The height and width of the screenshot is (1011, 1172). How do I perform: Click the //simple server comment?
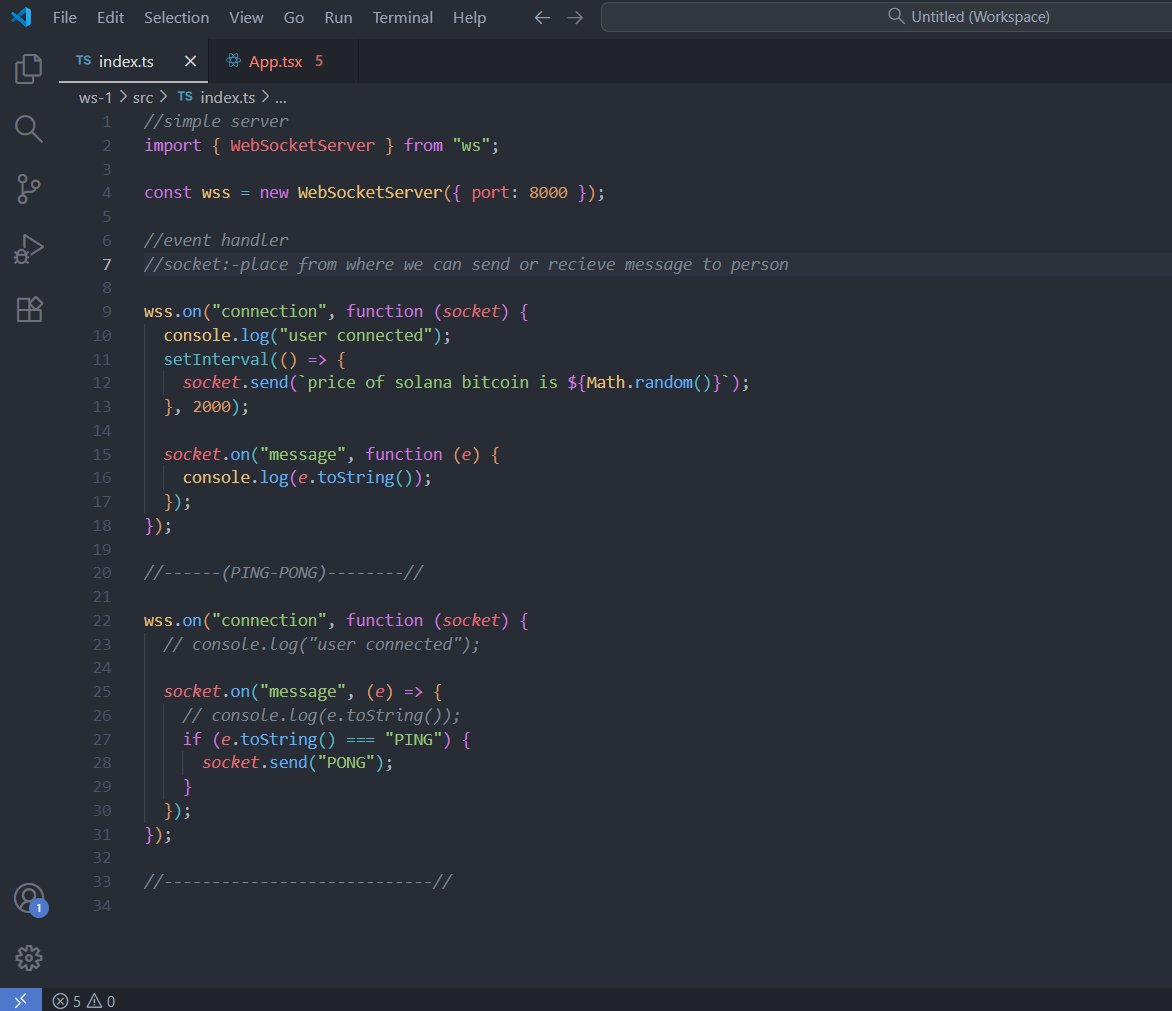[x=215, y=121]
